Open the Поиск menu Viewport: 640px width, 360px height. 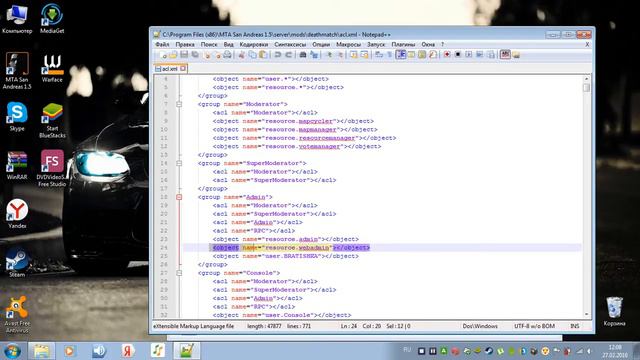coord(209,44)
